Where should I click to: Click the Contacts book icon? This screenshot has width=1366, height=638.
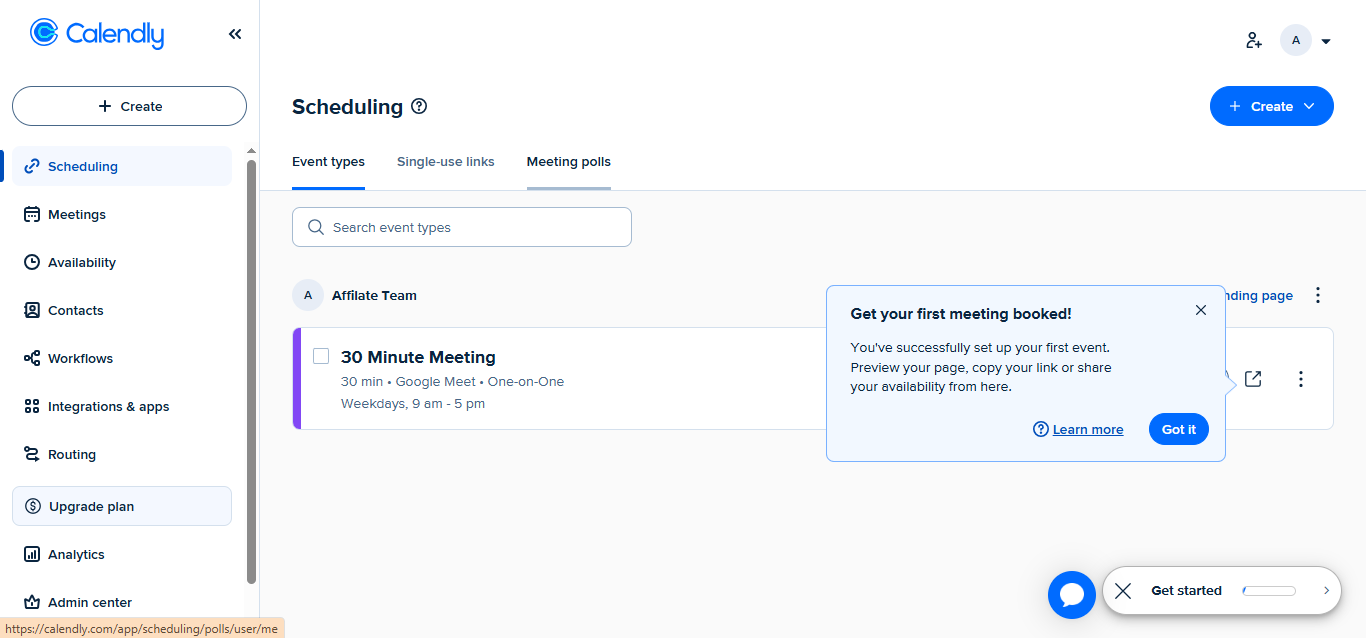[32, 310]
